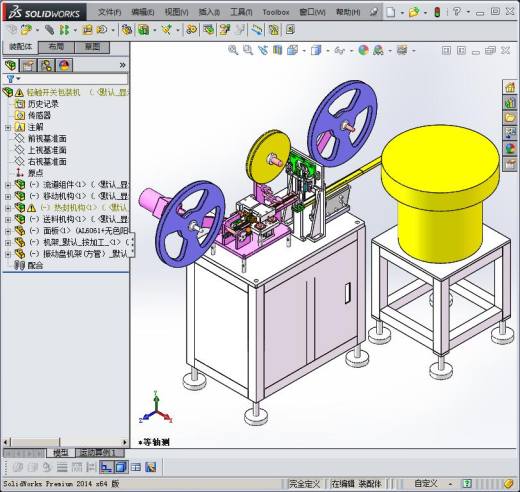Select the ConfigurationManager tab icon
This screenshot has height=492, width=520.
click(x=46, y=65)
